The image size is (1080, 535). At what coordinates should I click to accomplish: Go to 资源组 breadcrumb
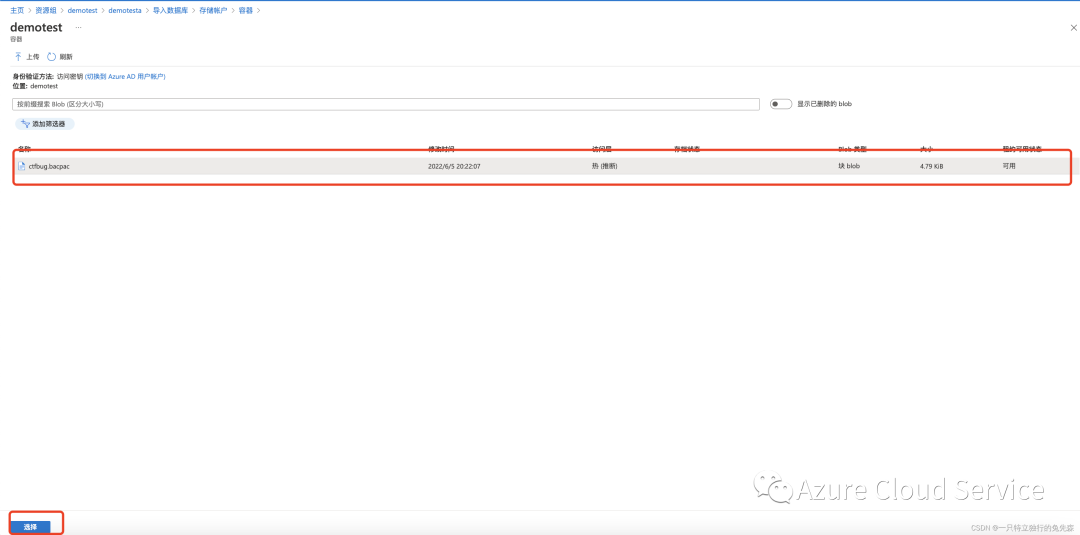point(46,10)
